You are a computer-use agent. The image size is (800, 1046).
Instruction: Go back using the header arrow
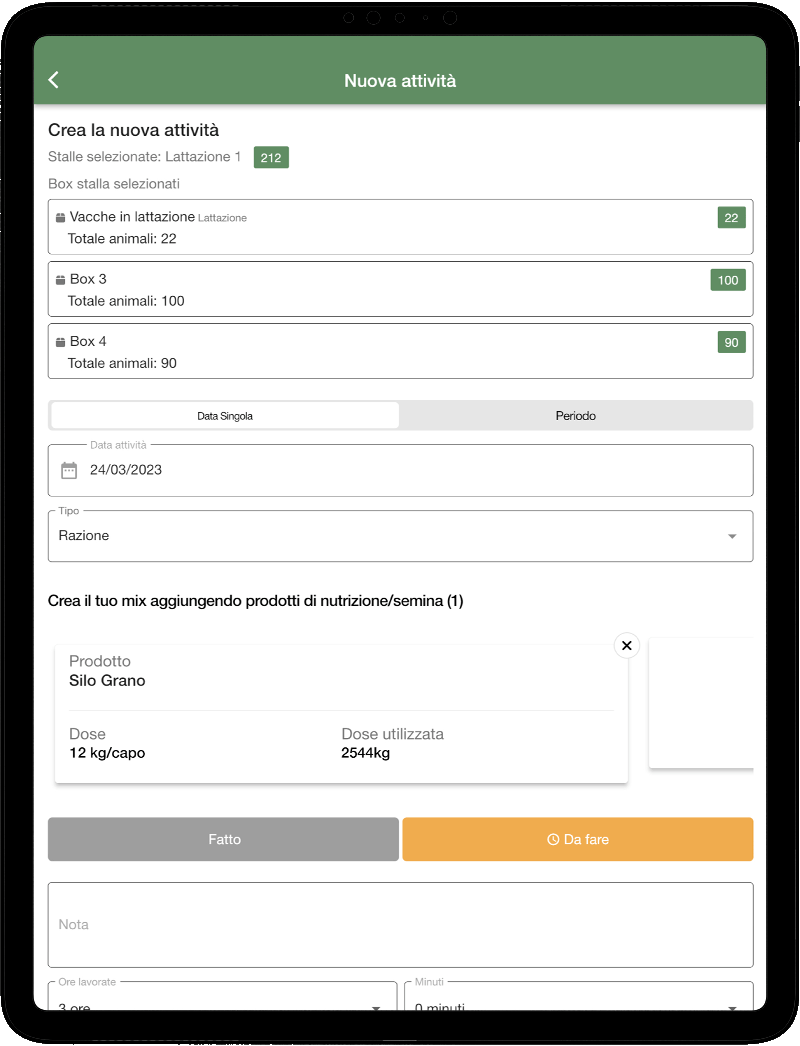tap(54, 80)
